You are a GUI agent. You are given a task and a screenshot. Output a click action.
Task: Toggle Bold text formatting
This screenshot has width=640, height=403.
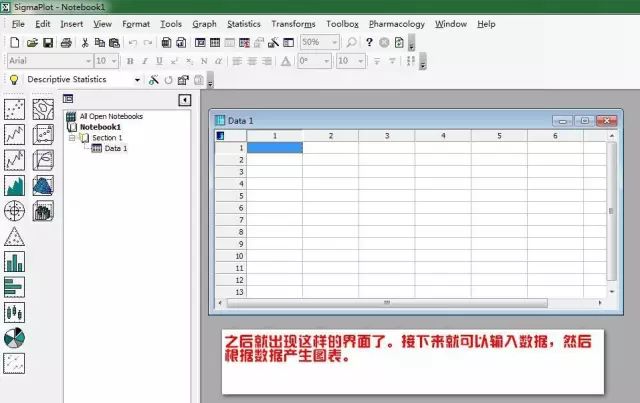130,61
